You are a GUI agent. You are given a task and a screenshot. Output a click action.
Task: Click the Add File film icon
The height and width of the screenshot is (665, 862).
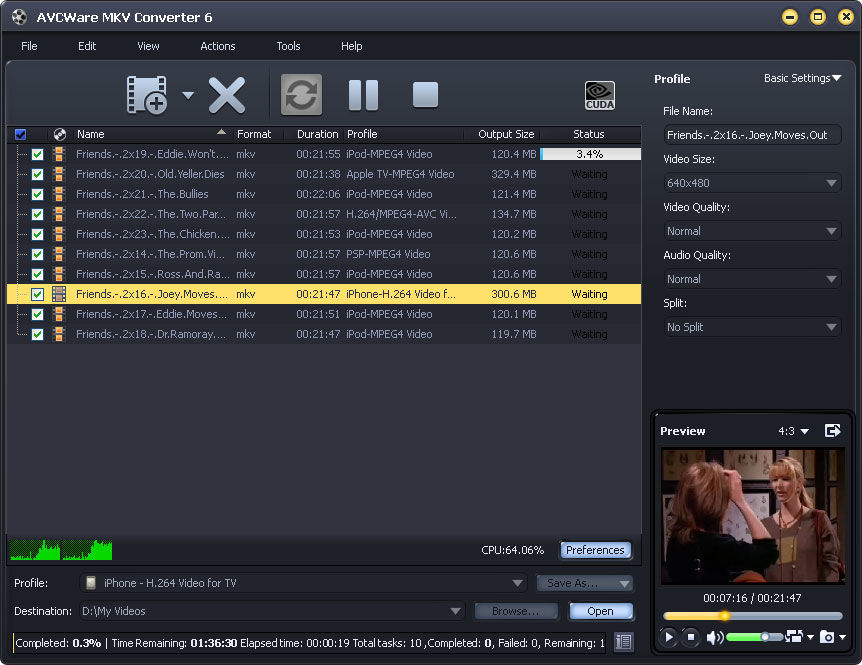pos(147,95)
